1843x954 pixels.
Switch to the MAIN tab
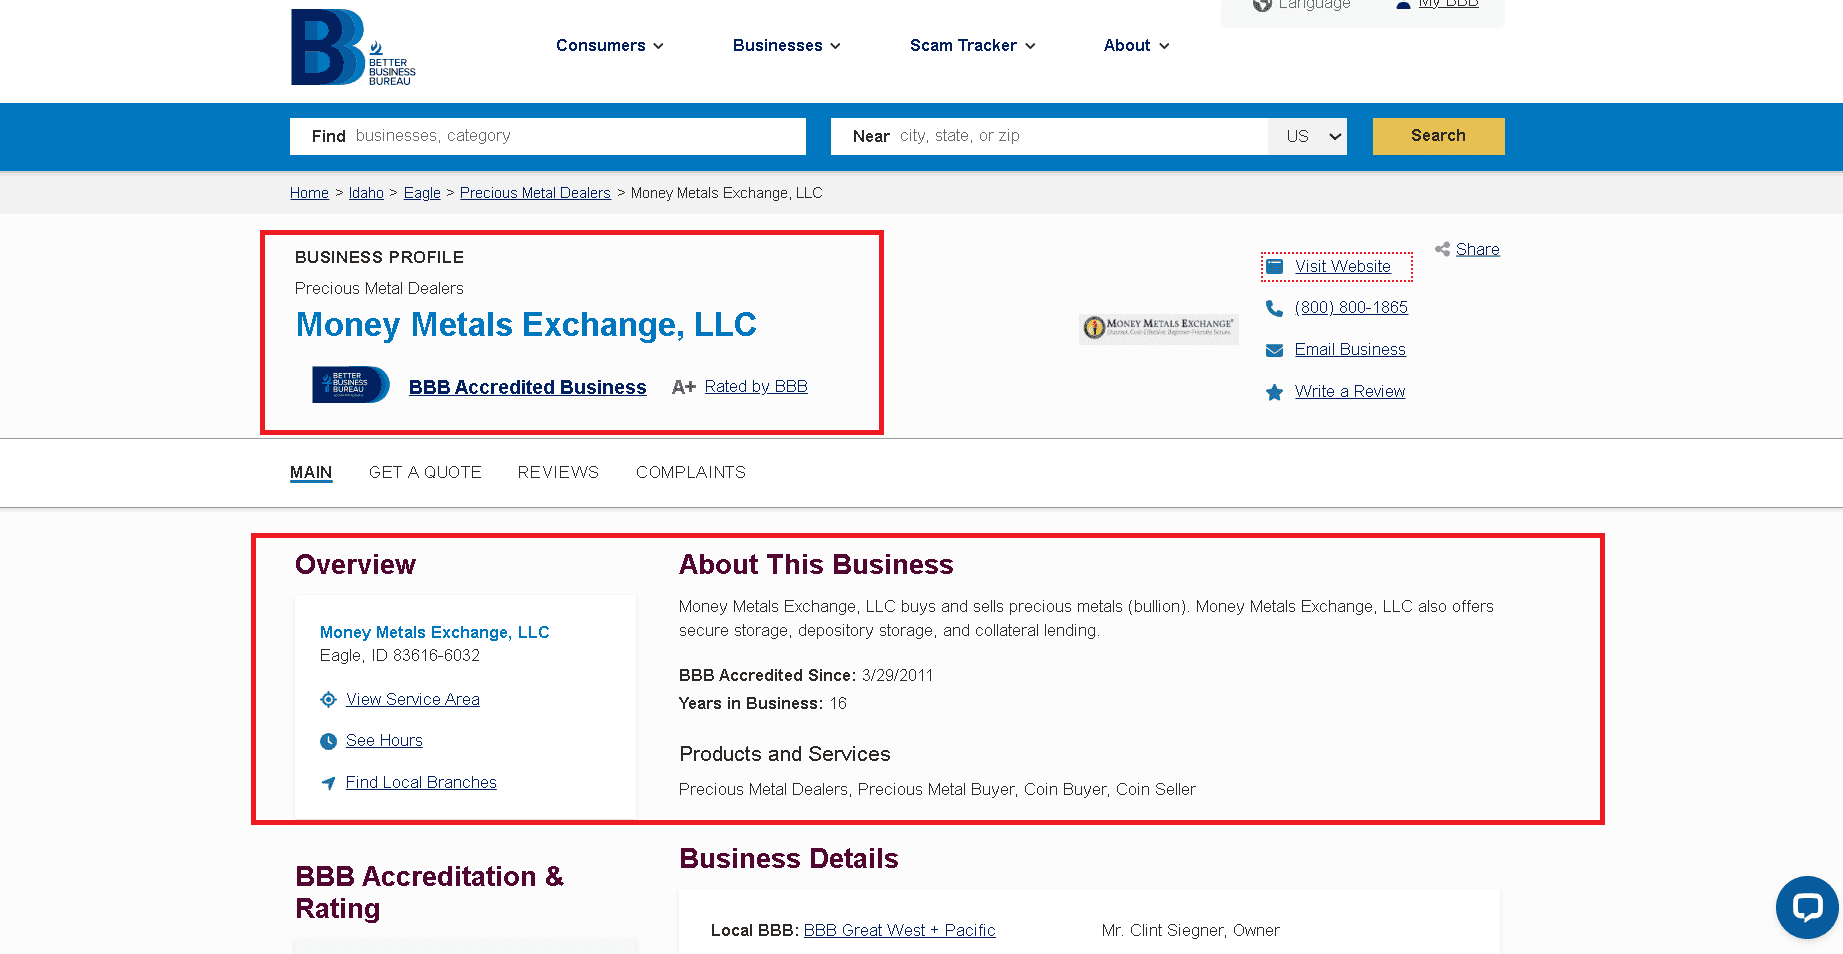point(311,472)
